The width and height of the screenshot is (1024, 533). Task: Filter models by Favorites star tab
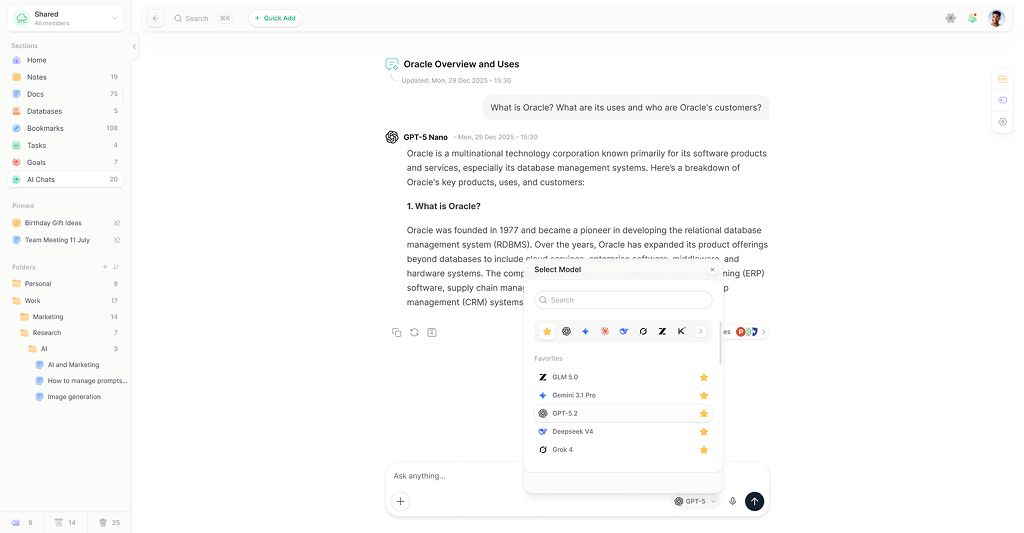point(547,332)
